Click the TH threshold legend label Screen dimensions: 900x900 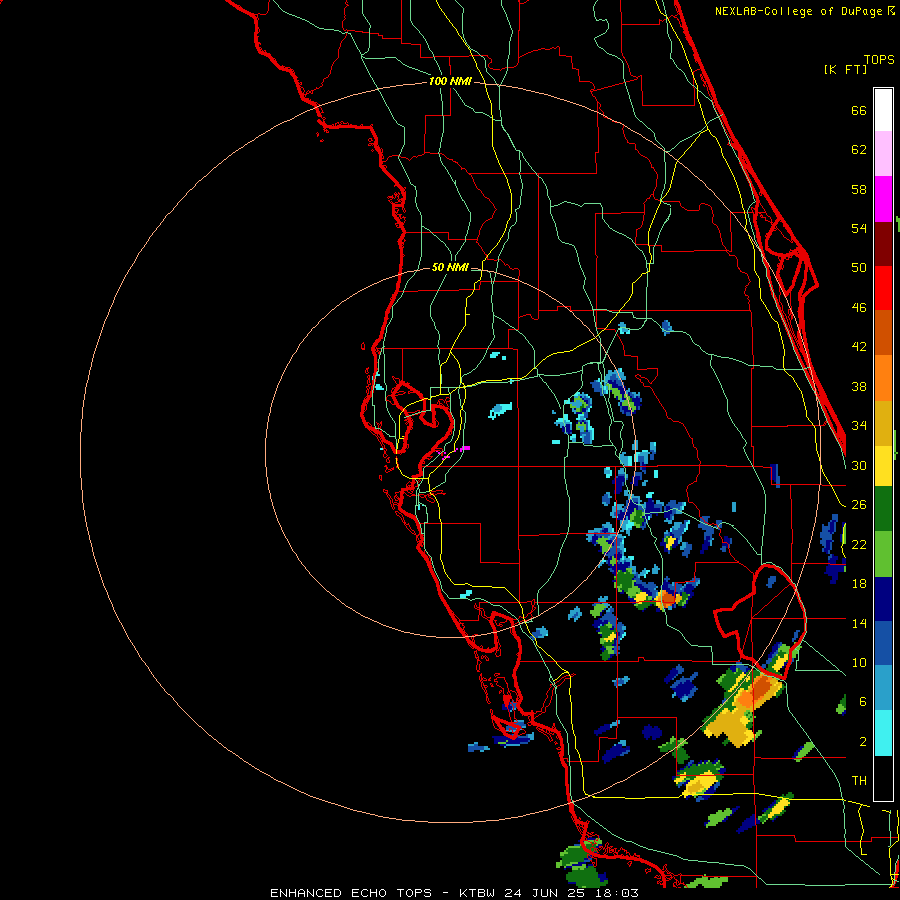point(859,781)
